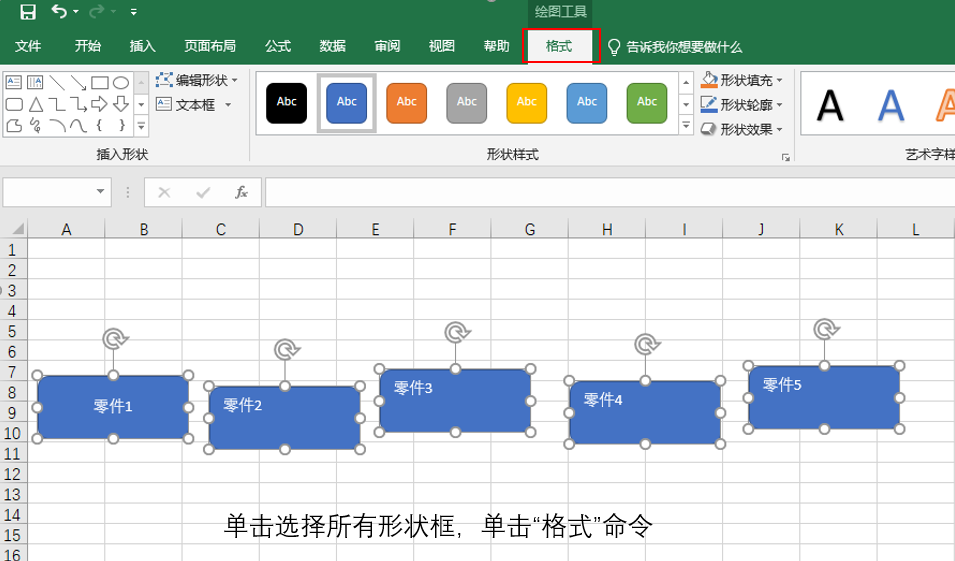This screenshot has width=955, height=561.
Task: Select all cells with the corner button
Action: 17,229
